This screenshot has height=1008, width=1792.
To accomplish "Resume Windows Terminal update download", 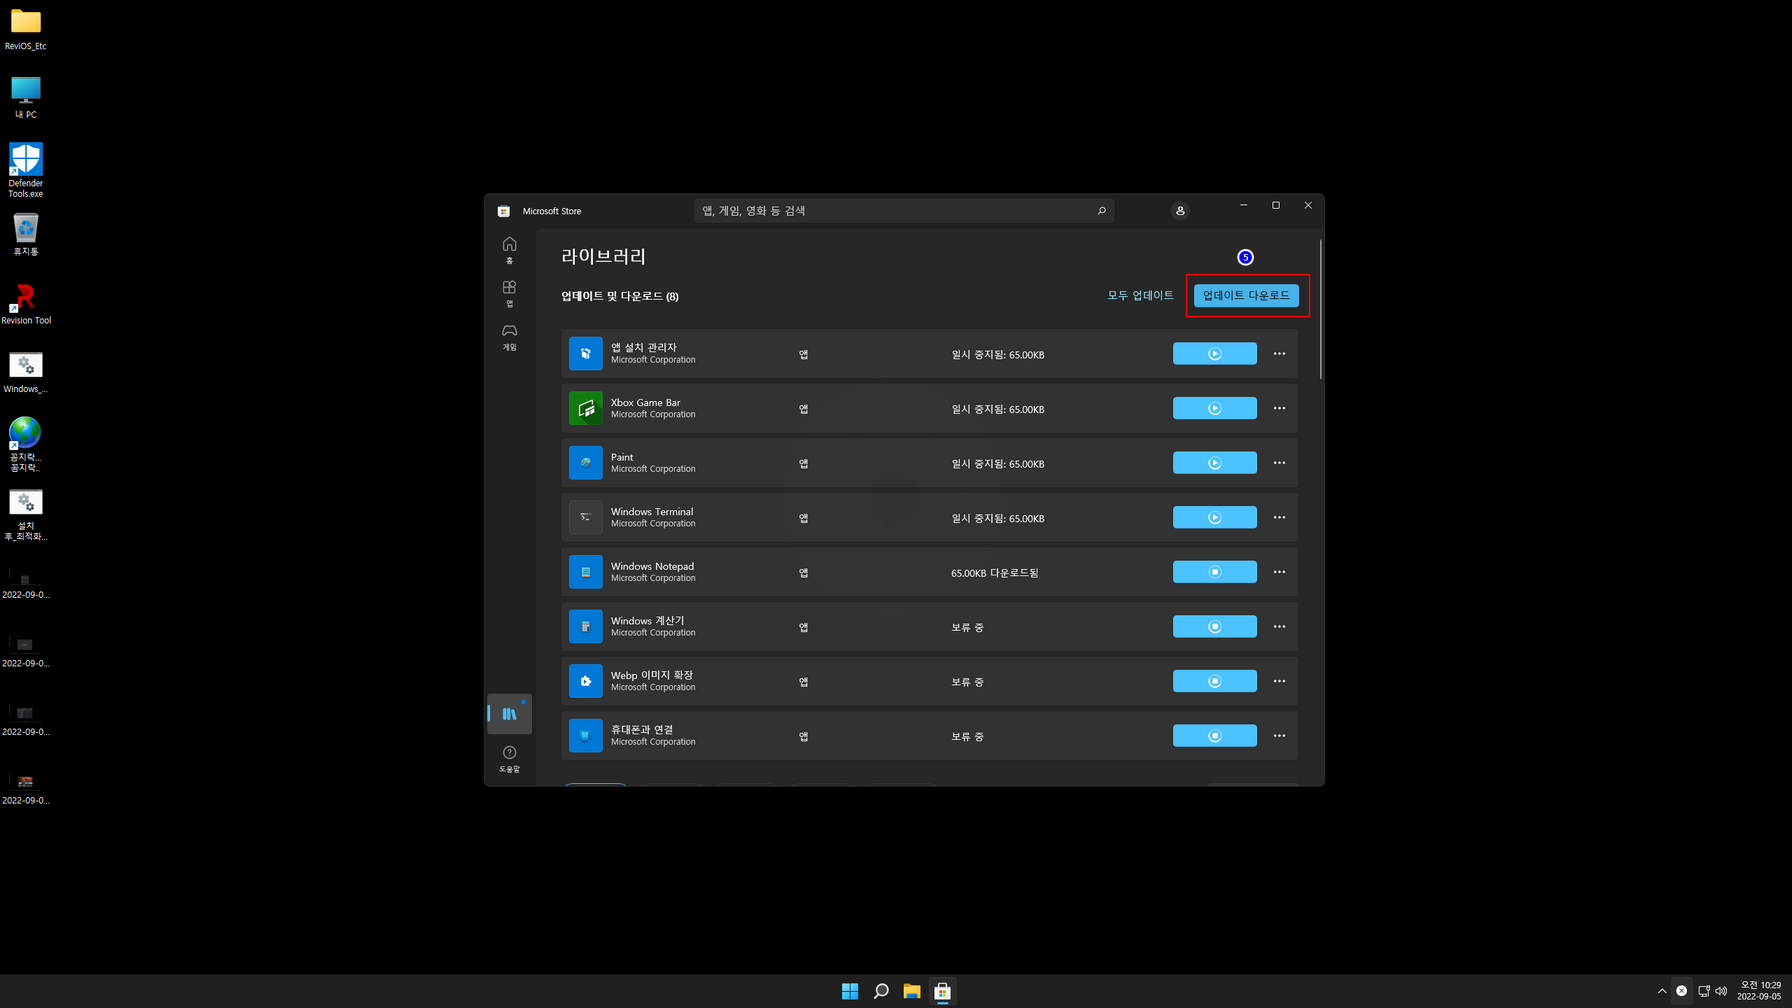I will point(1214,517).
